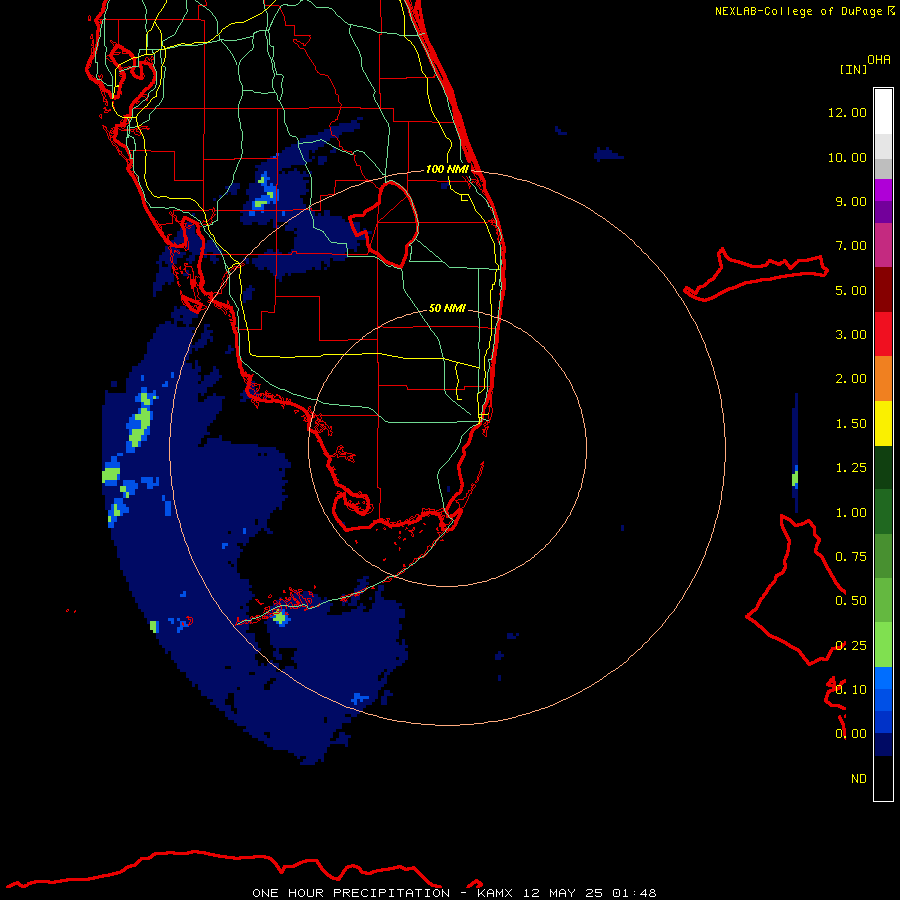900x900 pixels.
Task: Select the 1.00 legend value
Action: [x=851, y=513]
